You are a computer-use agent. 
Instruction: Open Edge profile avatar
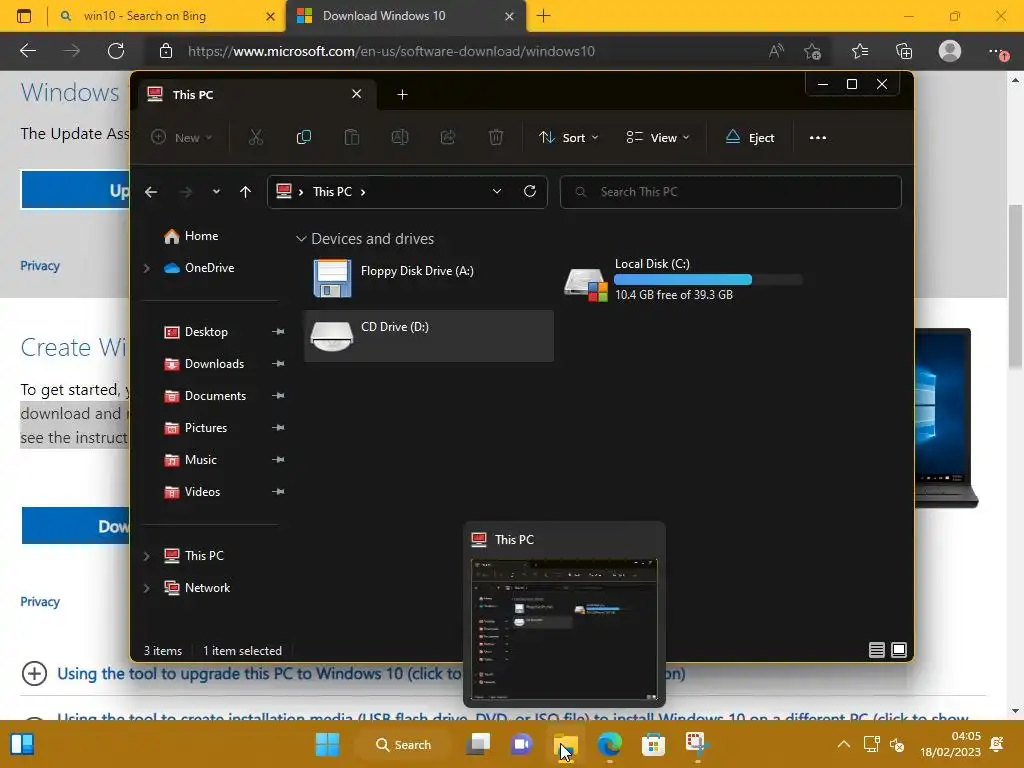click(x=950, y=51)
